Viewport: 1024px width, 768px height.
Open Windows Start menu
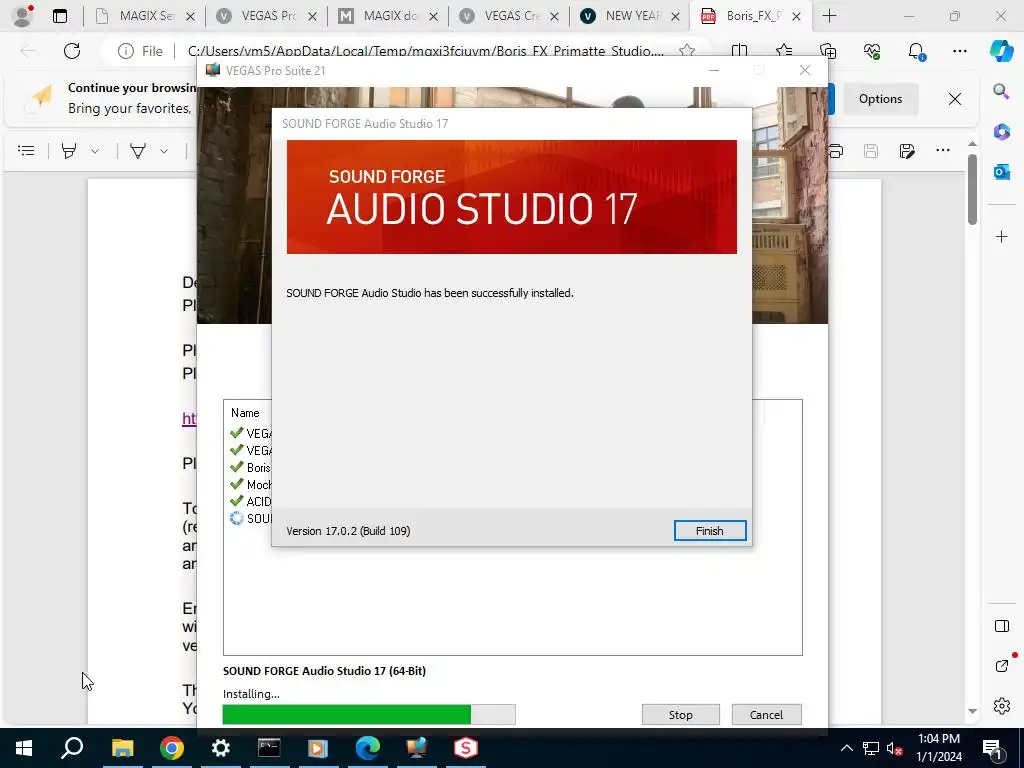pyautogui.click(x=24, y=748)
